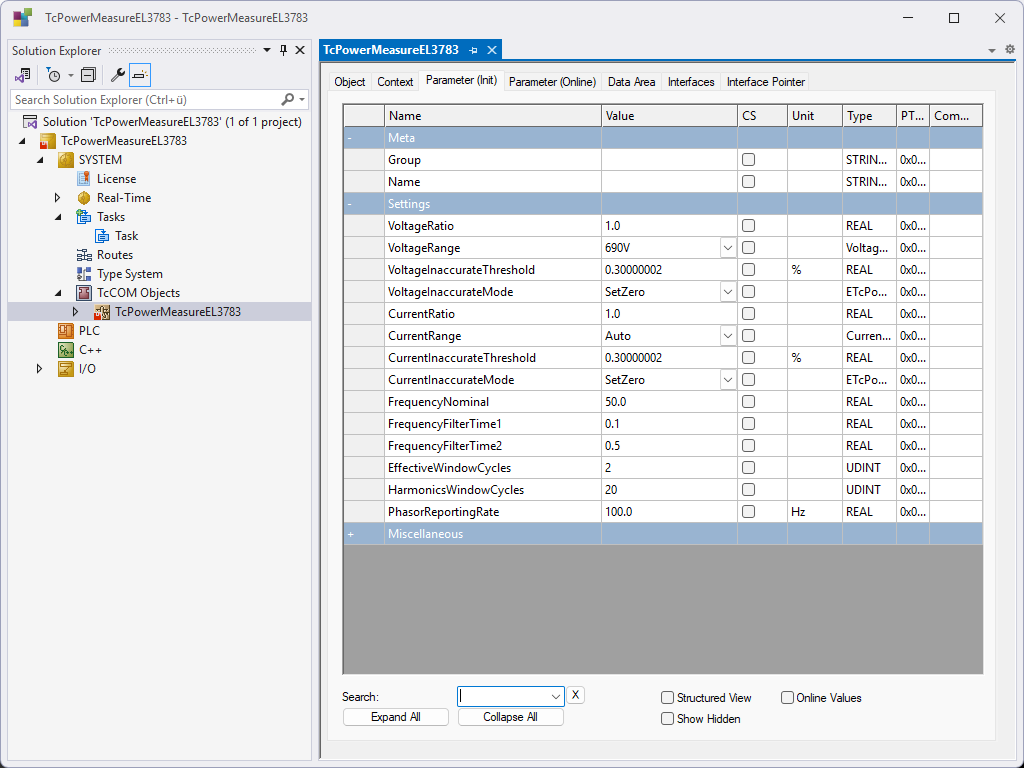The width and height of the screenshot is (1024, 768).
Task: Open the VoltageRange dropdown
Action: tap(728, 248)
